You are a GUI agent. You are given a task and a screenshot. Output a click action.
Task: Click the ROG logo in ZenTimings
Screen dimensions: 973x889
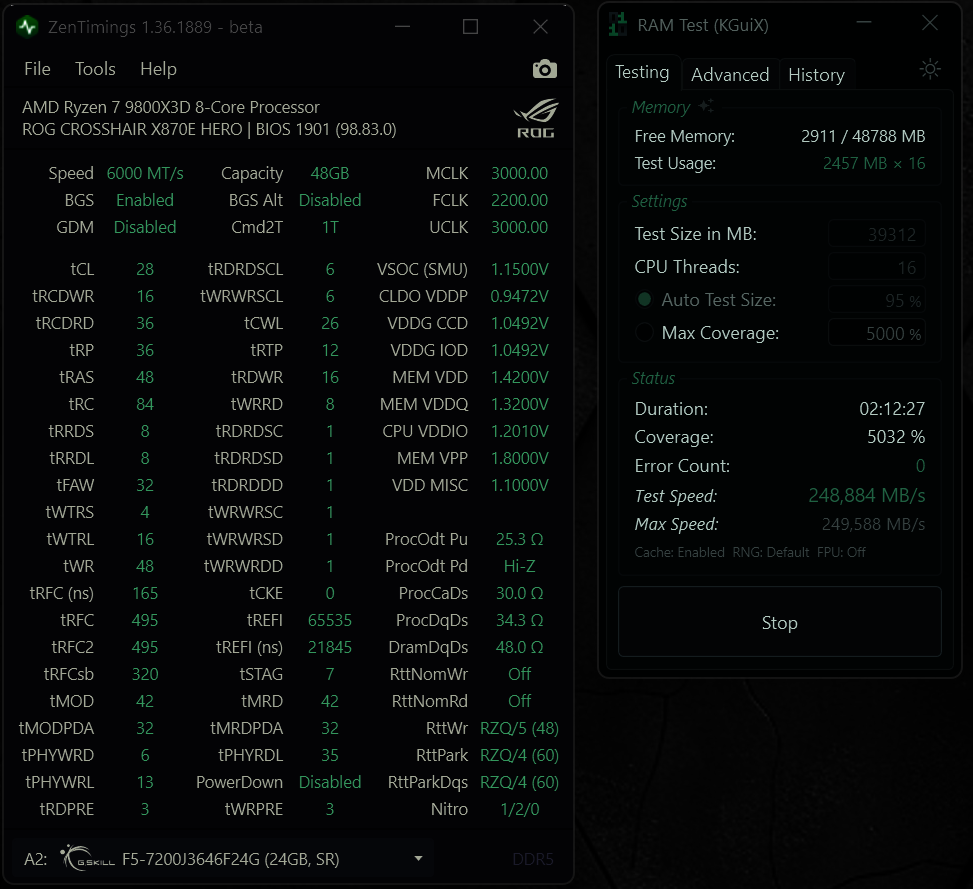[x=536, y=118]
